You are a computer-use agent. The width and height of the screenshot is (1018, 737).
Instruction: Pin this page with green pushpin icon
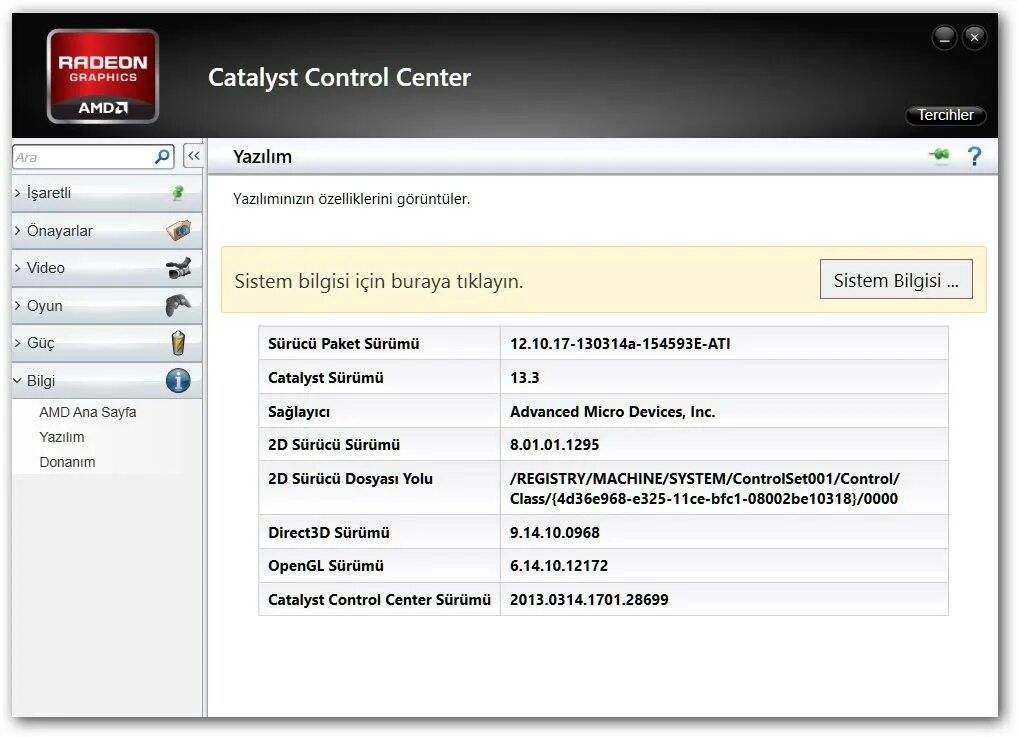939,155
